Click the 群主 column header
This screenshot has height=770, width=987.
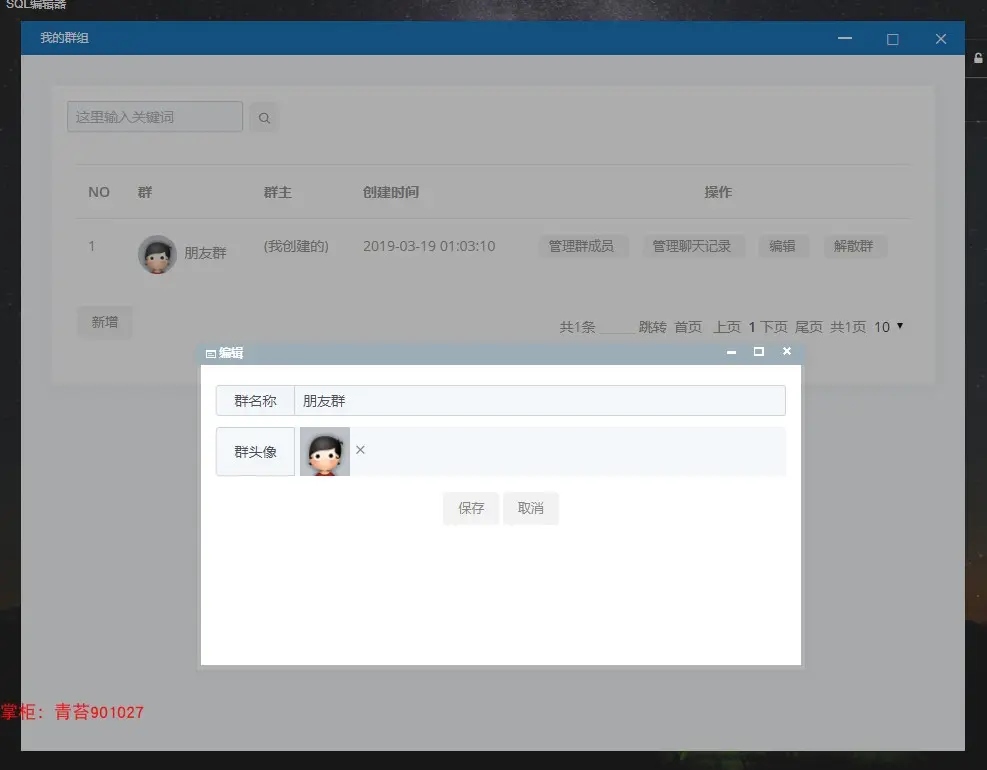point(278,192)
